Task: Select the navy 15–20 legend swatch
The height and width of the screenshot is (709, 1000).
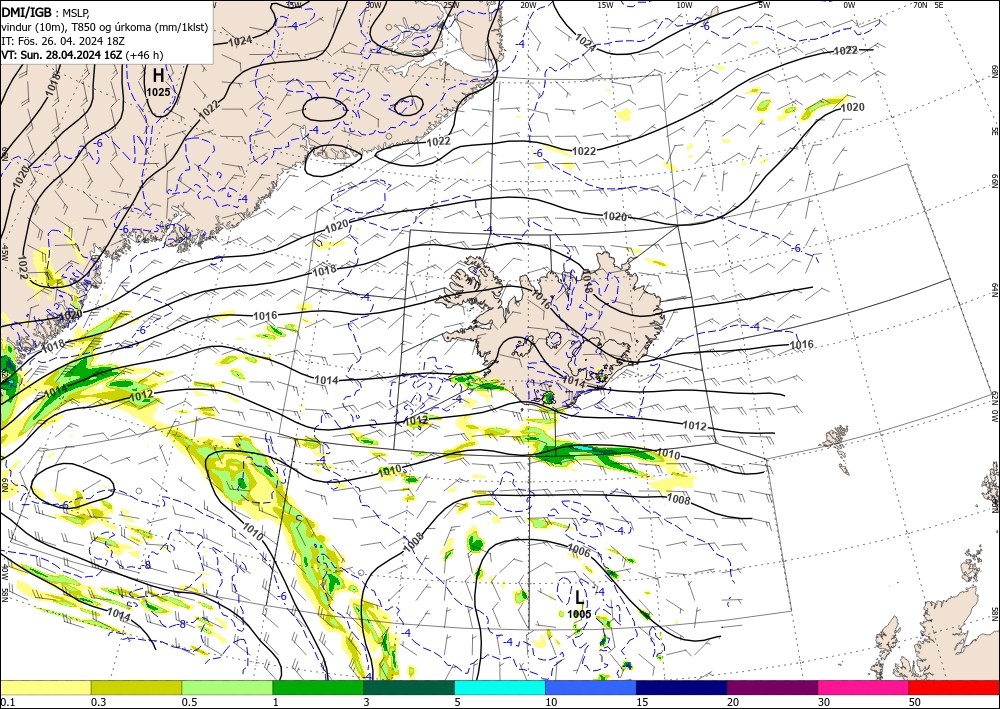Action: tap(682, 687)
